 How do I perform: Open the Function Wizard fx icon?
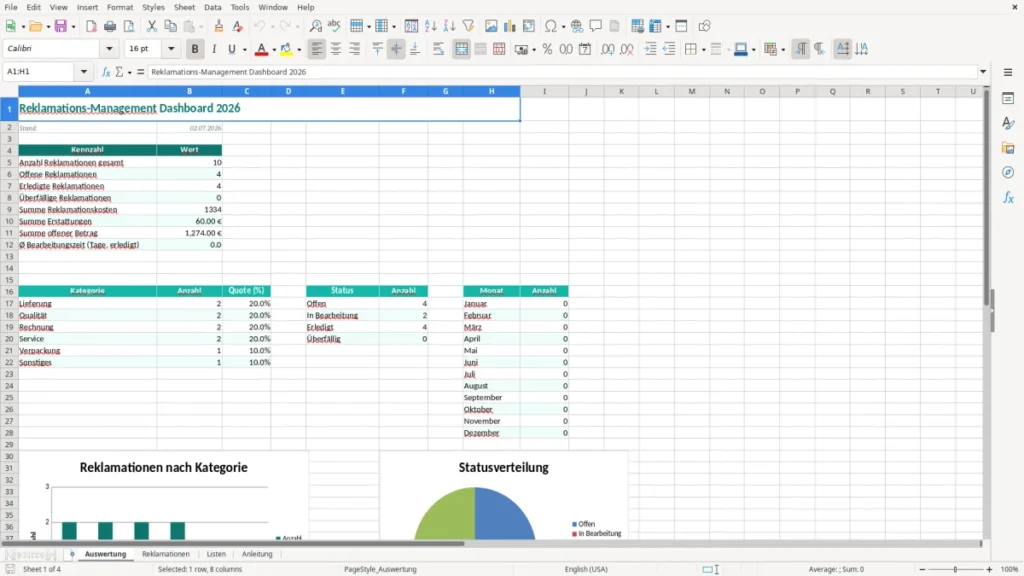[x=106, y=72]
